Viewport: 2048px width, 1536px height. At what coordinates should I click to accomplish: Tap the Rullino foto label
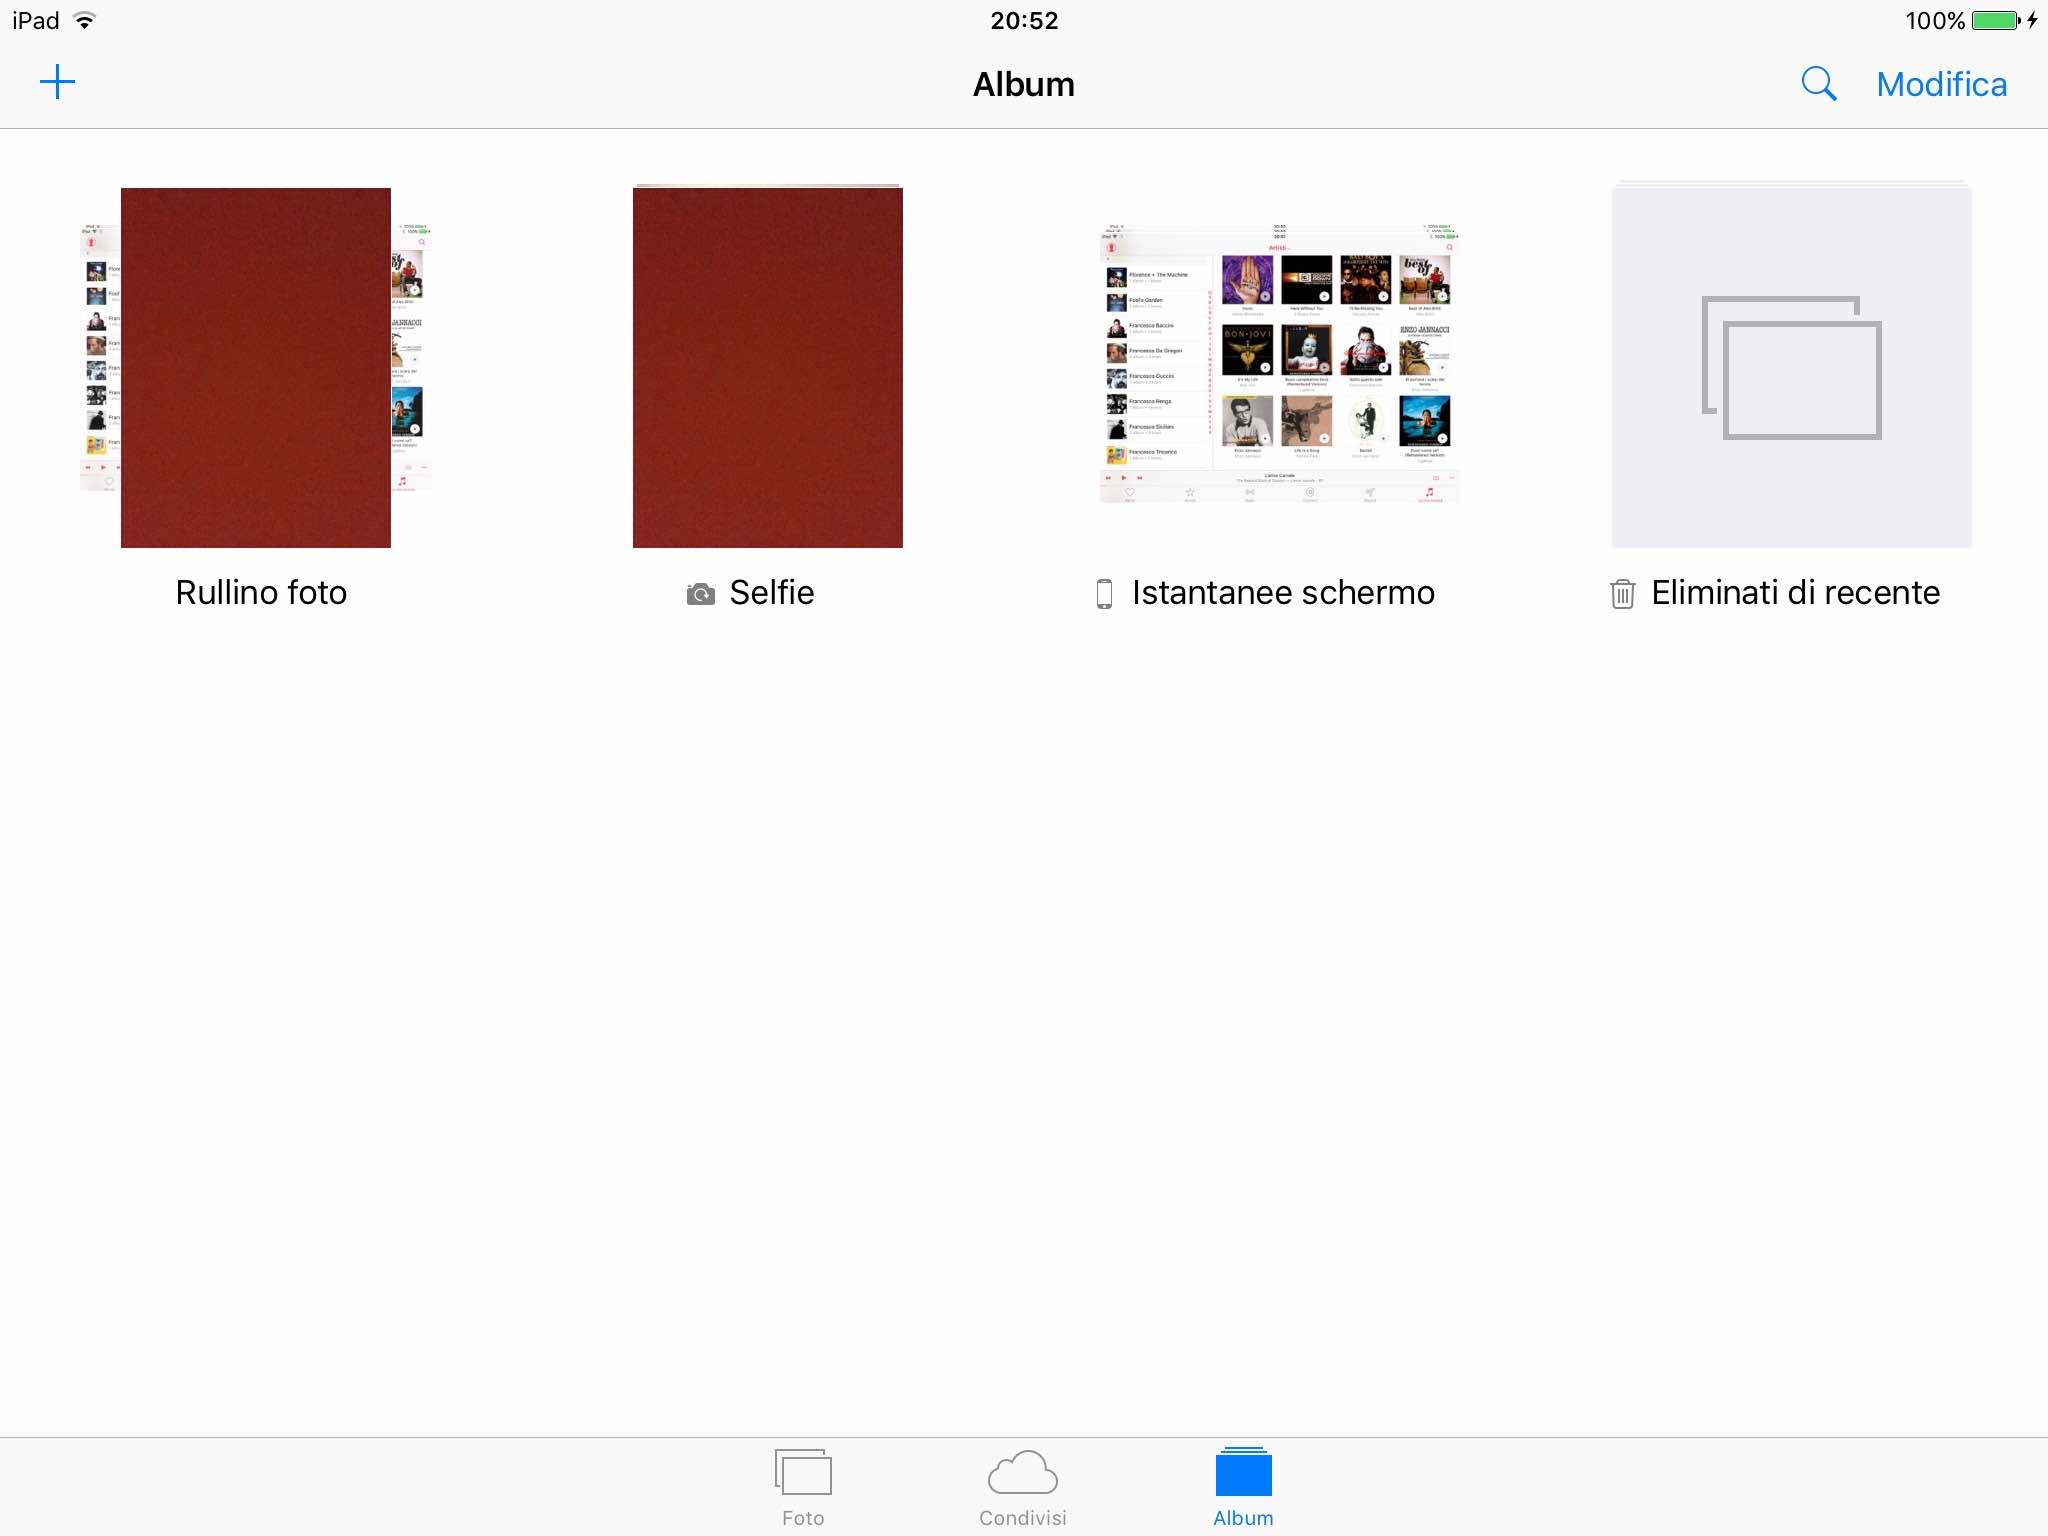tap(261, 592)
